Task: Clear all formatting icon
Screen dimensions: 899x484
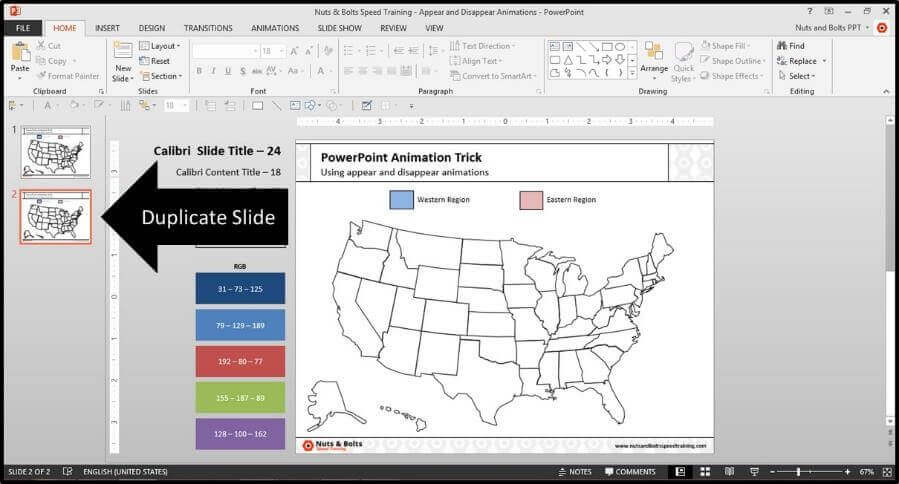Action: [x=328, y=51]
